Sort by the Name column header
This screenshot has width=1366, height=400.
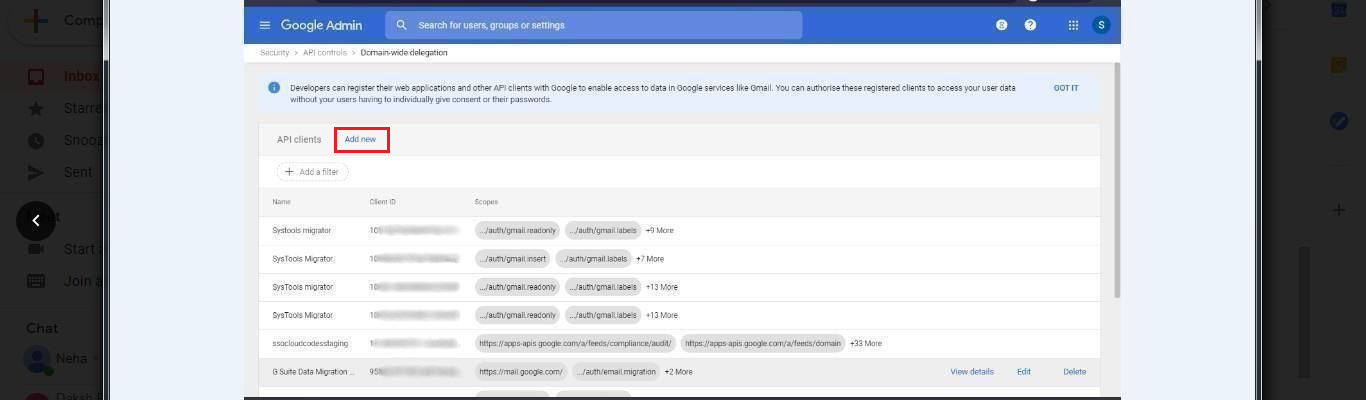point(281,202)
